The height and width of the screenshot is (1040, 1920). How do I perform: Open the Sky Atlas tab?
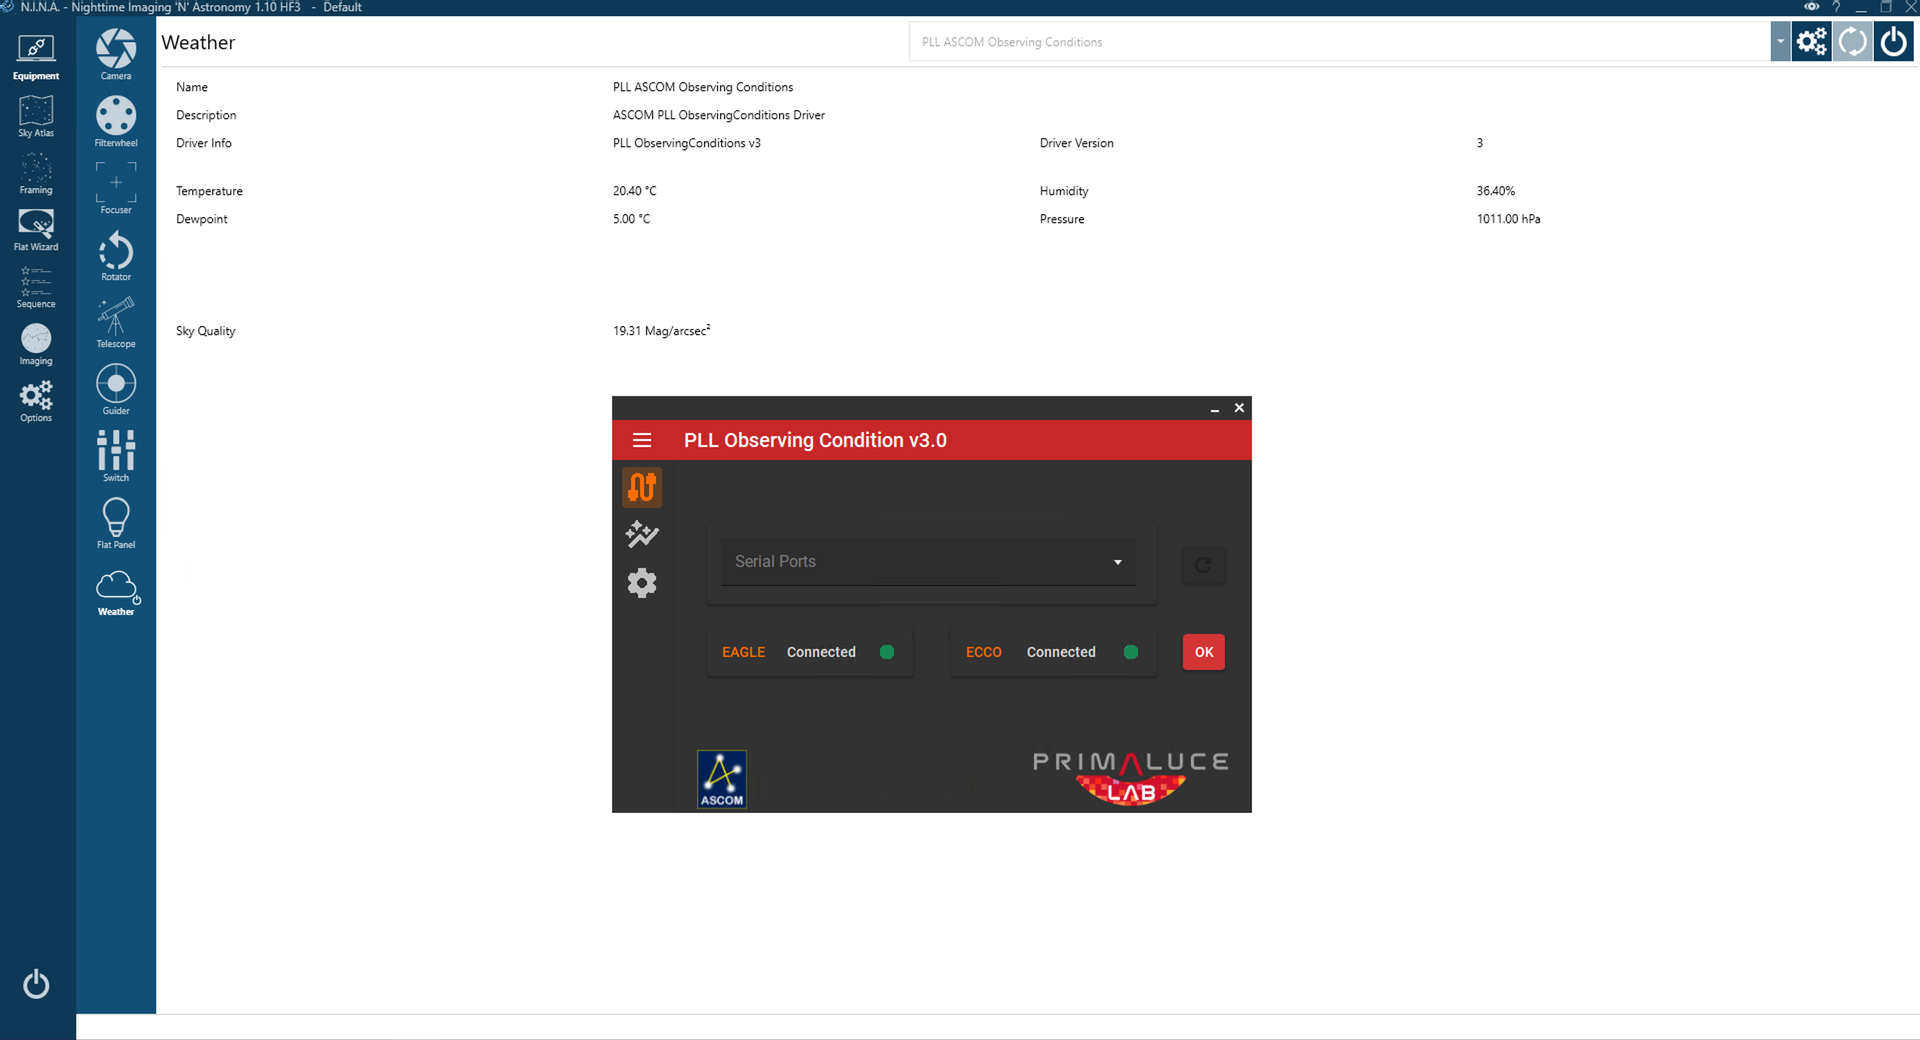(x=36, y=116)
